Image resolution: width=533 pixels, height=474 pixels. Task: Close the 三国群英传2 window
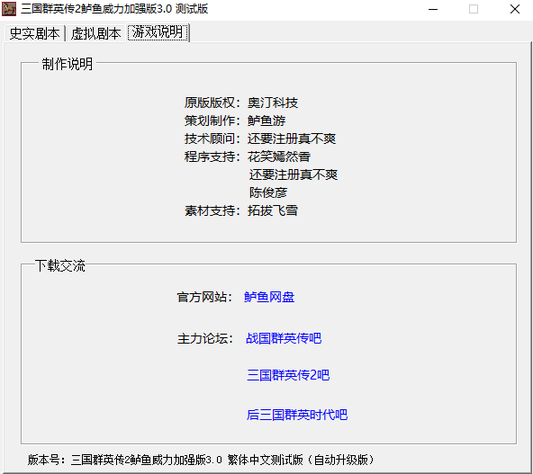[515, 9]
